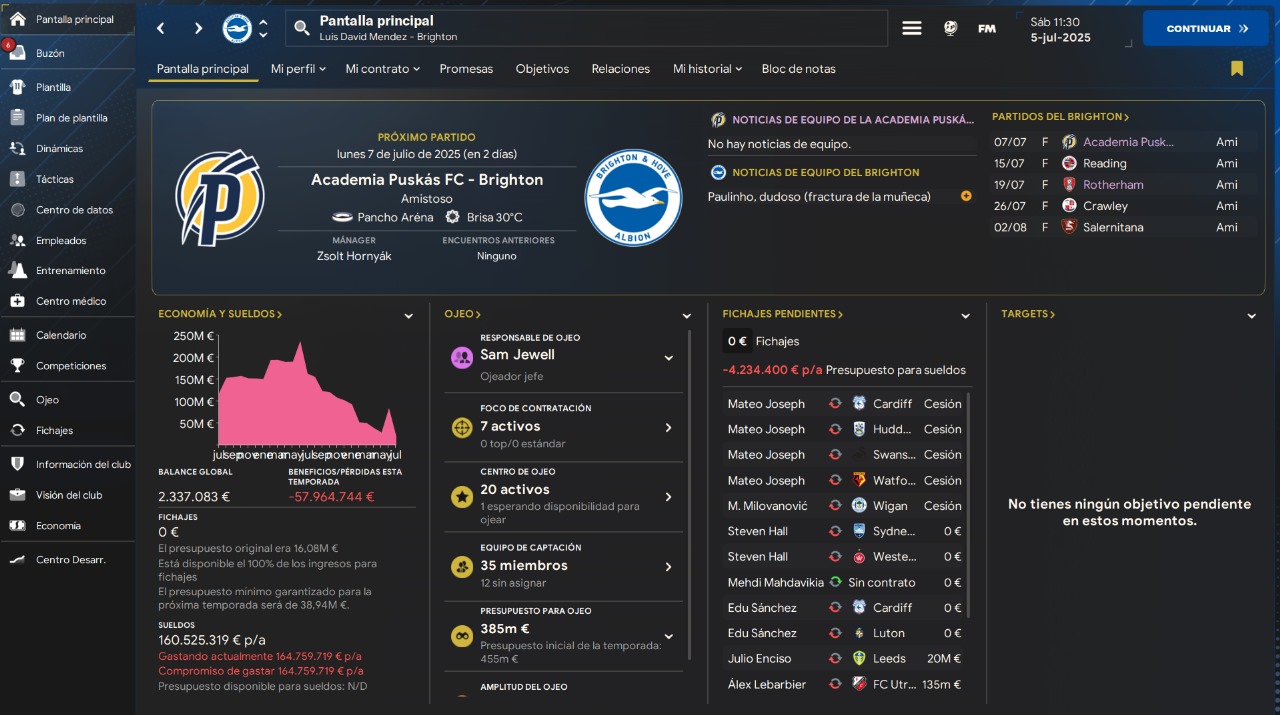Expand Sam Jewell responsable de ojeo chevron
The image size is (1280, 715).
pos(669,358)
